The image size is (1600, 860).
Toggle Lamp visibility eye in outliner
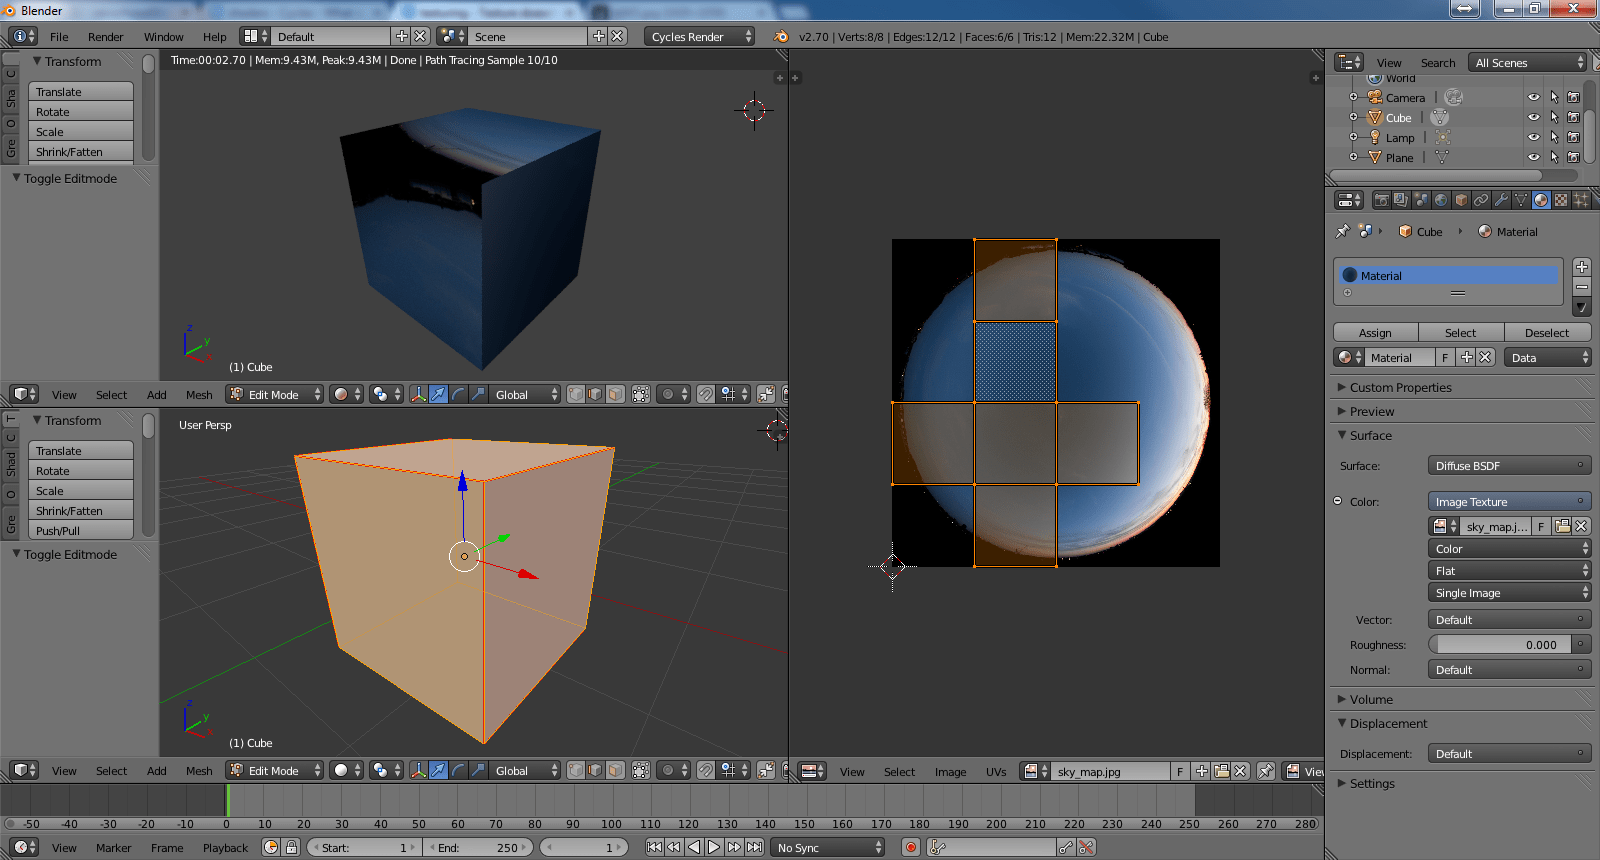click(x=1534, y=137)
